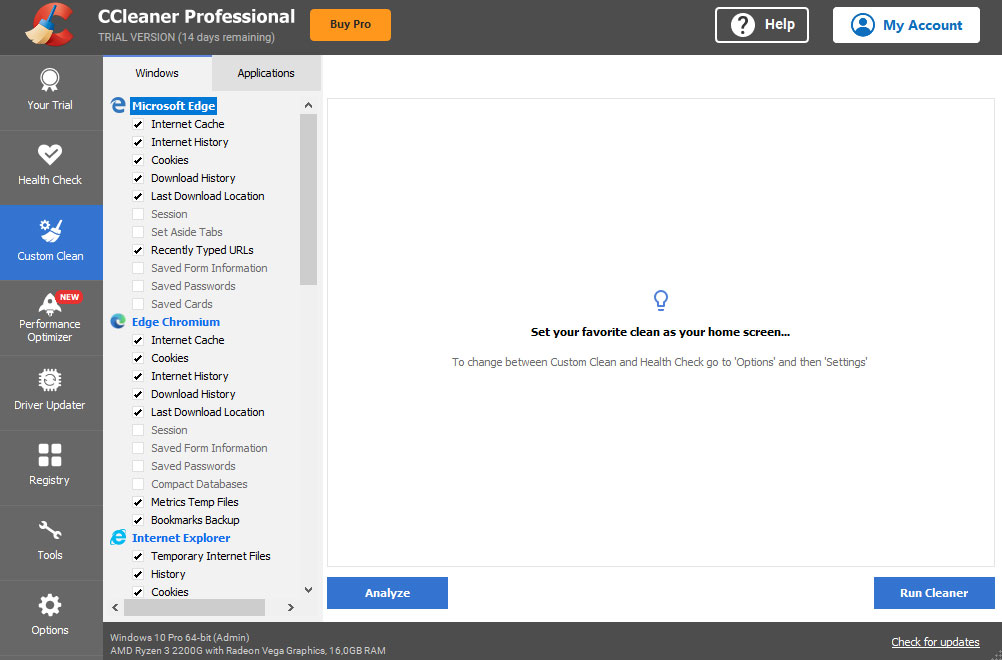The width and height of the screenshot is (1002, 660).
Task: Click the Analyze button
Action: 387,593
